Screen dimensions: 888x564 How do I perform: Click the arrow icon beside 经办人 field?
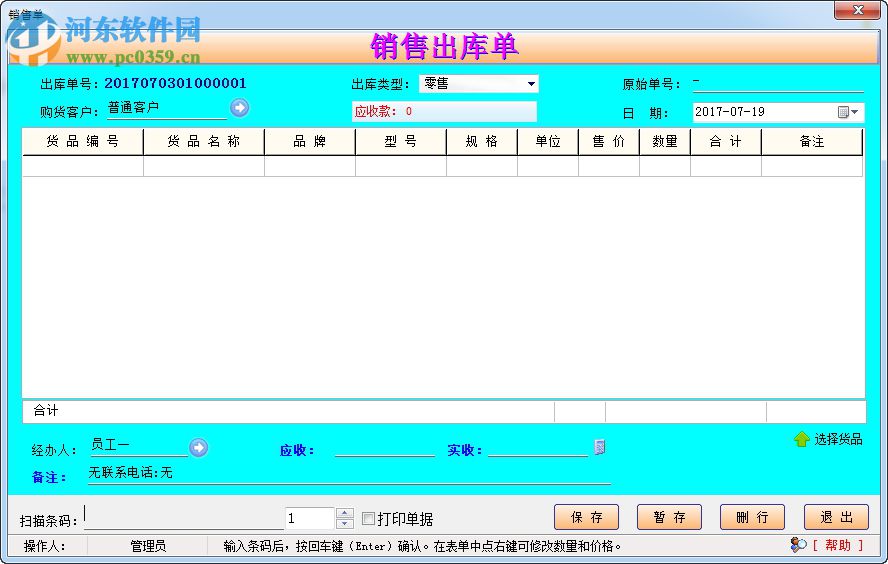pyautogui.click(x=198, y=448)
